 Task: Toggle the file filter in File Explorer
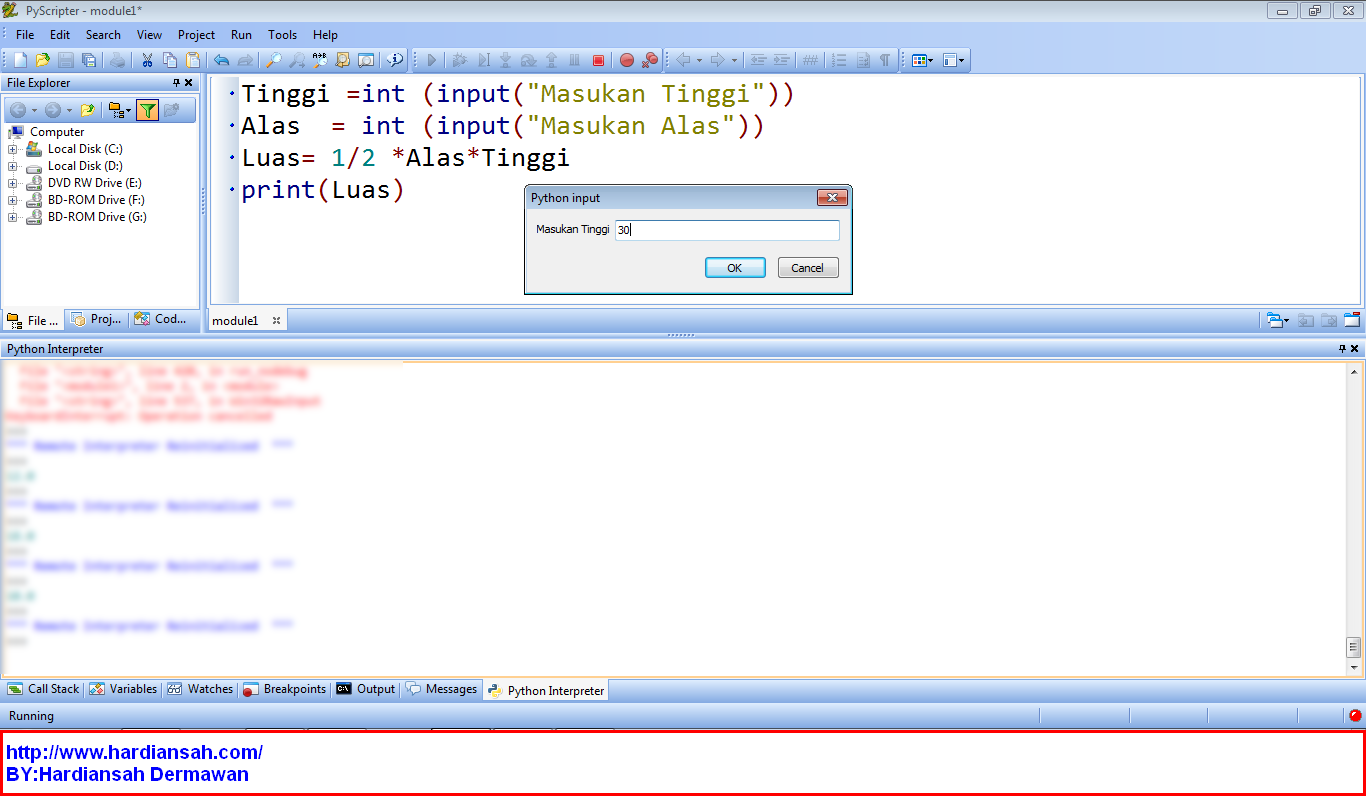147,110
